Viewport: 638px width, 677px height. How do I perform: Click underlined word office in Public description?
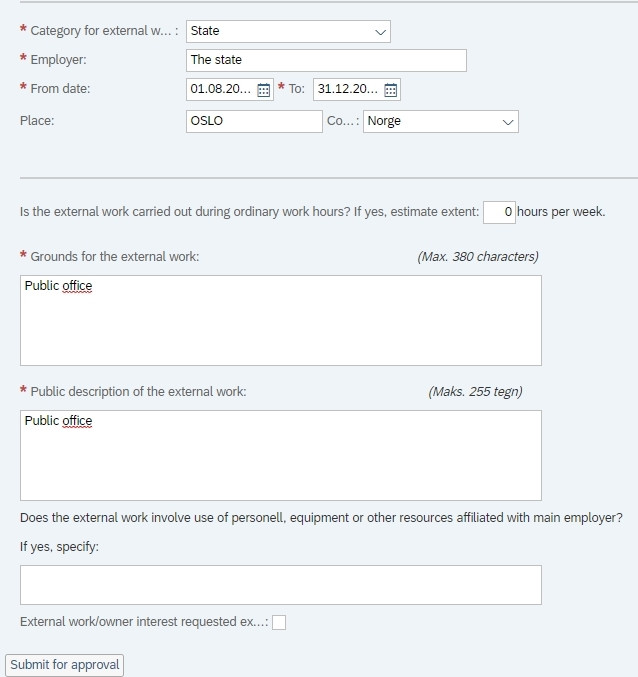click(x=77, y=421)
